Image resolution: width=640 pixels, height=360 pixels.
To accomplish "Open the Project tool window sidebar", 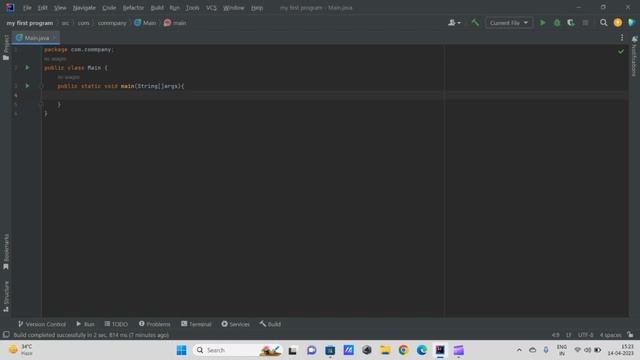I will 6,48.
